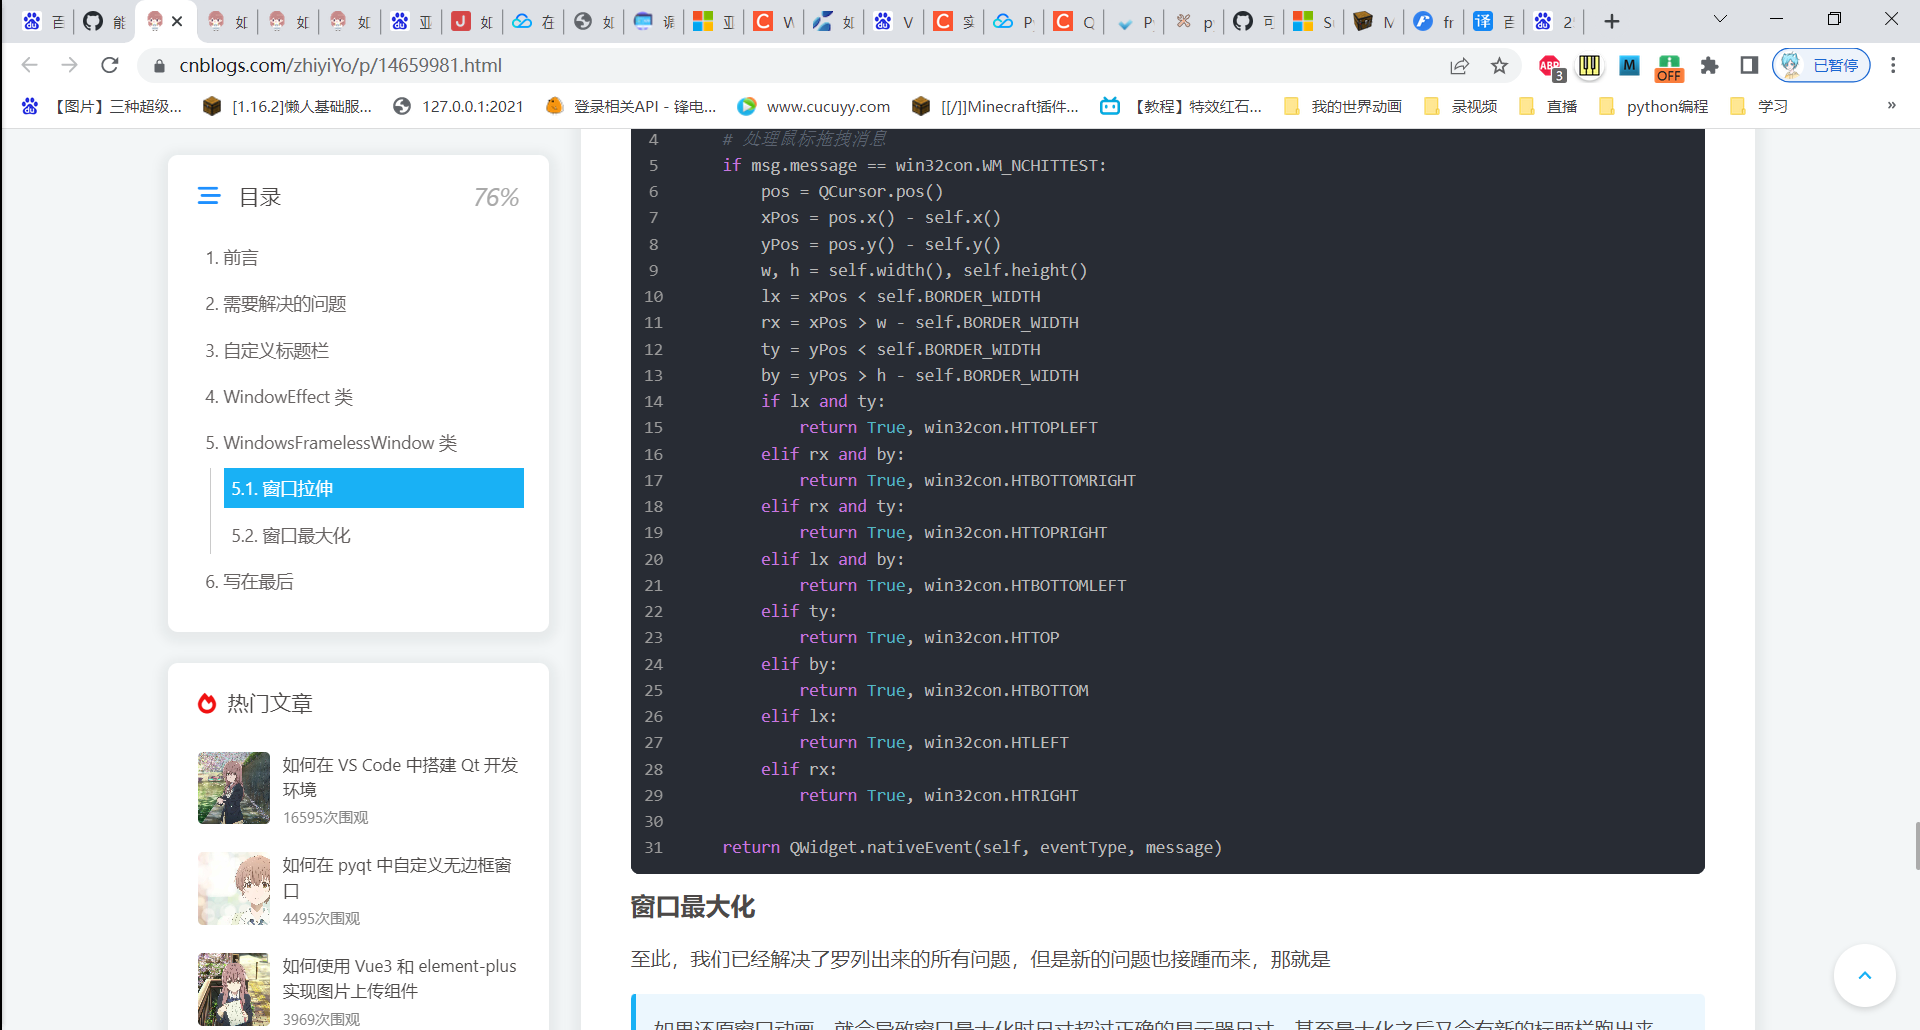This screenshot has height=1030, width=1920.
Task: Click the piano keyboard extension icon
Action: pyautogui.click(x=1590, y=67)
